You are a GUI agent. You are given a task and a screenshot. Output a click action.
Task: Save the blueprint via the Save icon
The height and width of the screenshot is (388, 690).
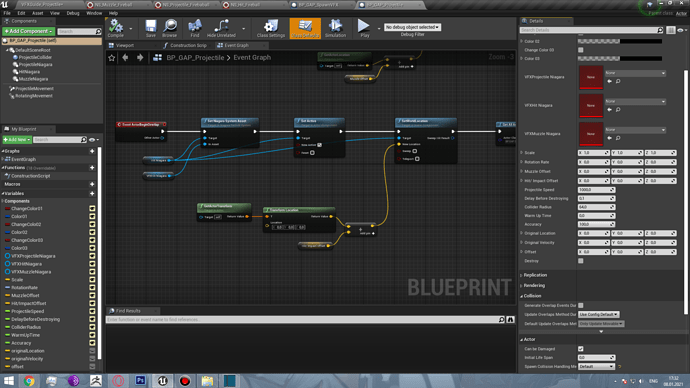click(x=150, y=28)
